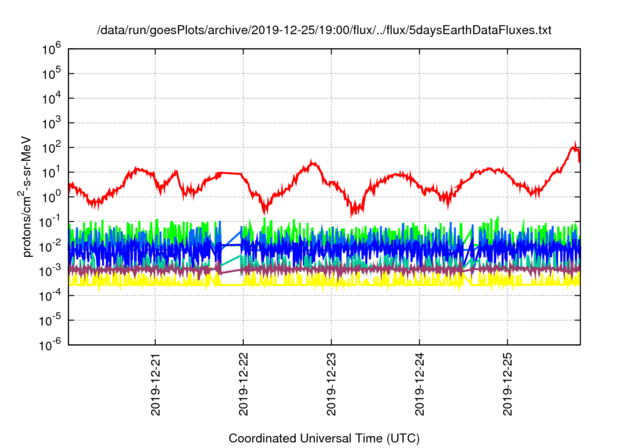Image resolution: width=640 pixels, height=448 pixels.
Task: Click the y-axis label 10^-3
Action: tap(50, 271)
